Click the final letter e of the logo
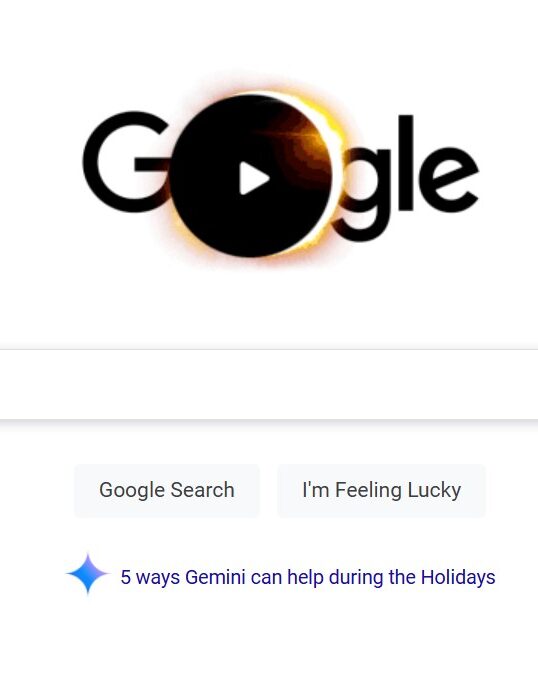Image resolution: width=538 pixels, height=676 pixels. 449,179
